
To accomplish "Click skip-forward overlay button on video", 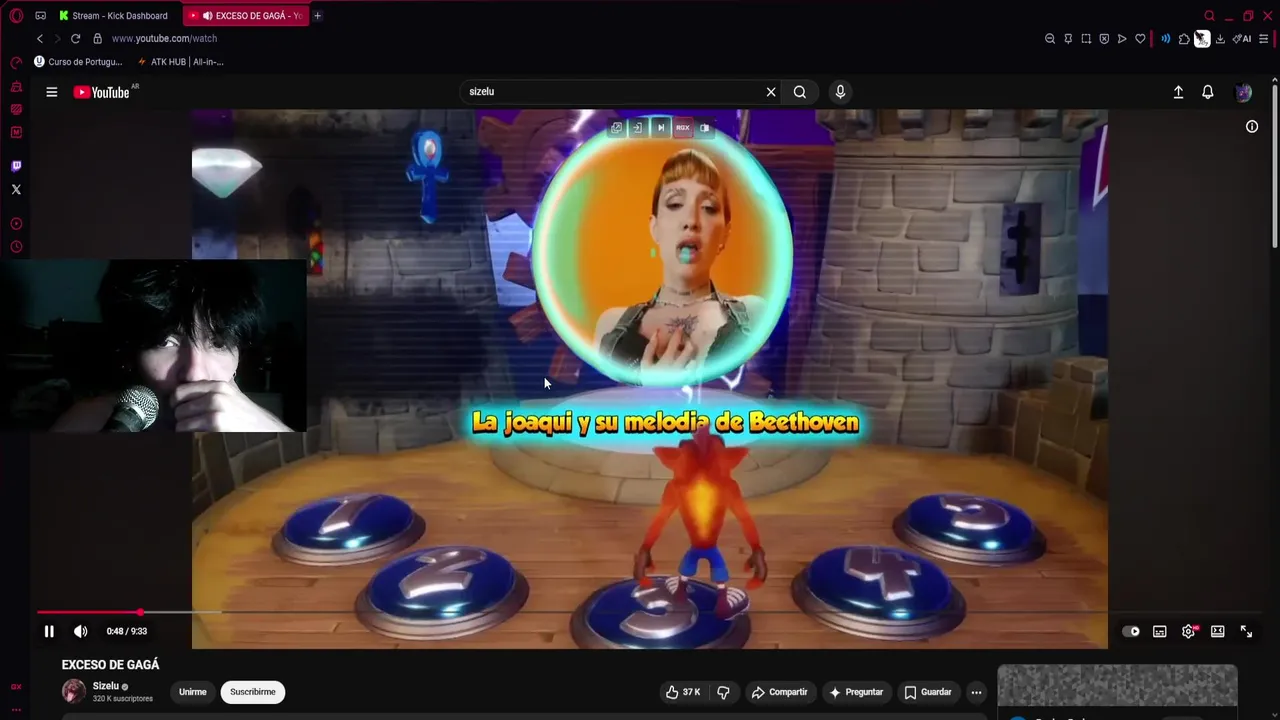I will coord(660,128).
